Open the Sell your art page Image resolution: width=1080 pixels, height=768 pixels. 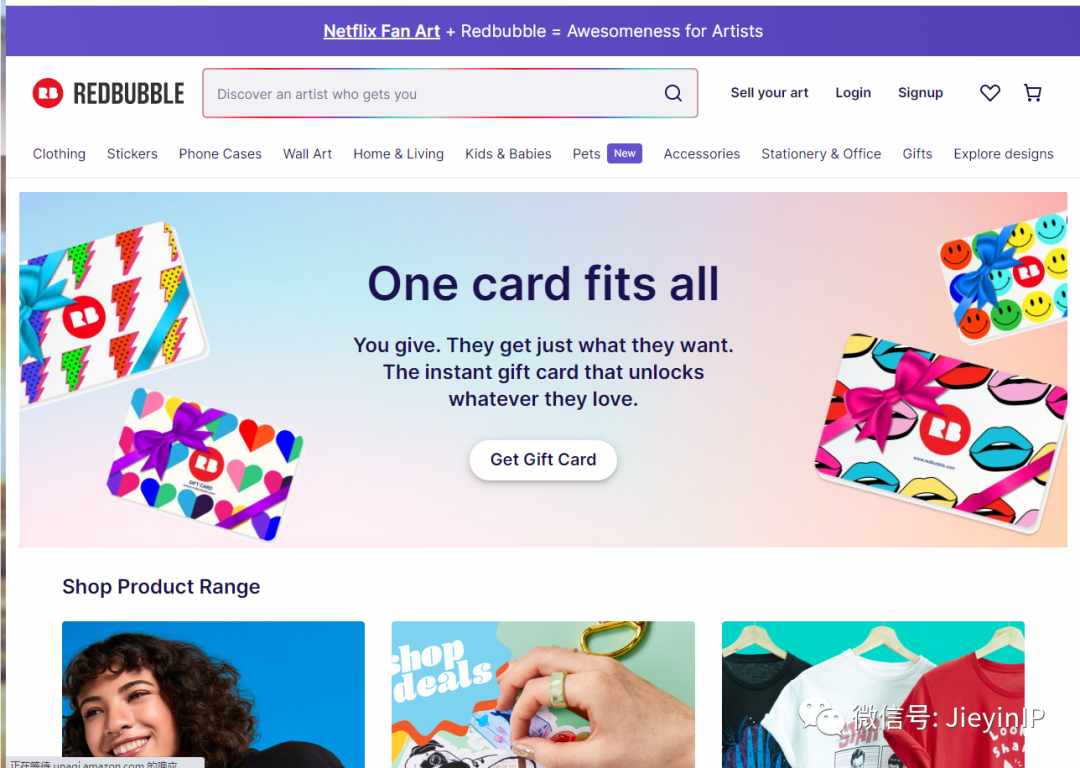click(x=769, y=93)
